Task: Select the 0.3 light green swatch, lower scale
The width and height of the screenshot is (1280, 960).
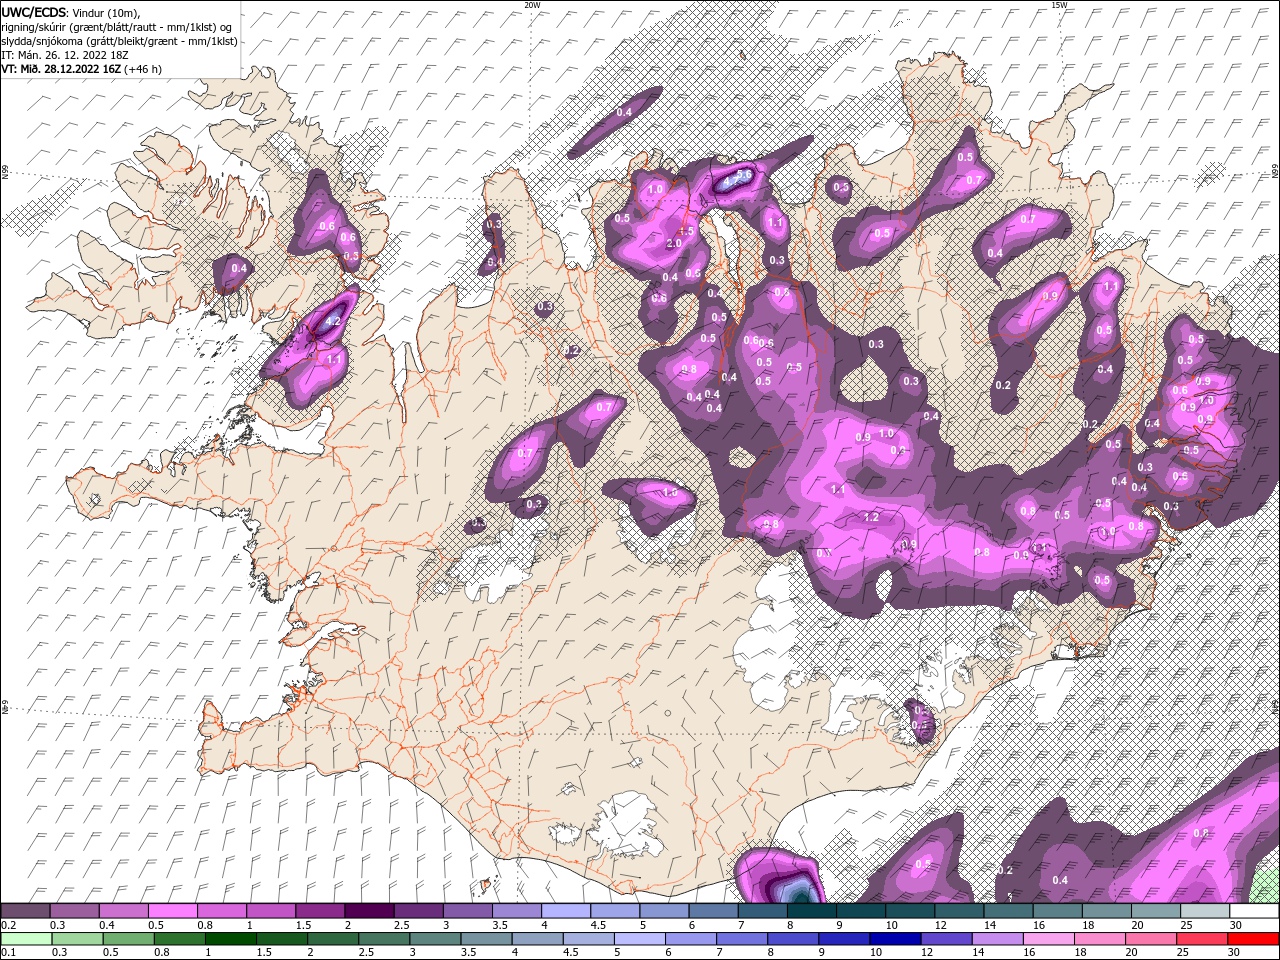Action: 77,939
